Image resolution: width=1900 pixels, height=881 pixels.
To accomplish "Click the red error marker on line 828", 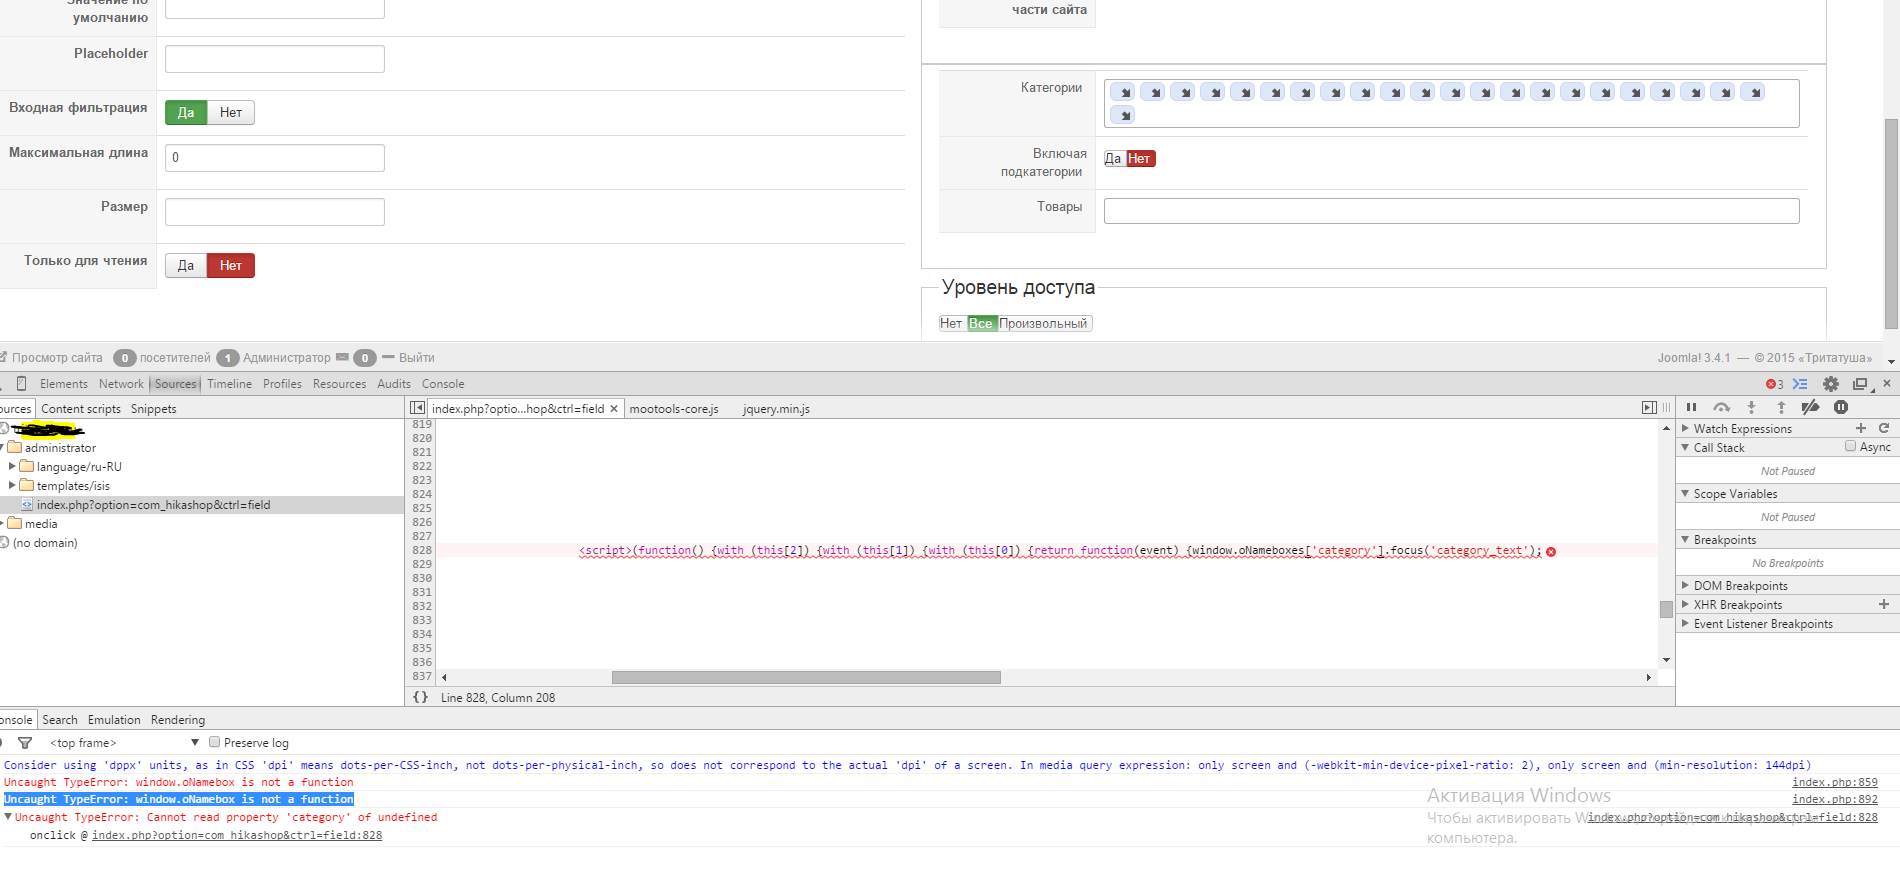I will pyautogui.click(x=1551, y=551).
